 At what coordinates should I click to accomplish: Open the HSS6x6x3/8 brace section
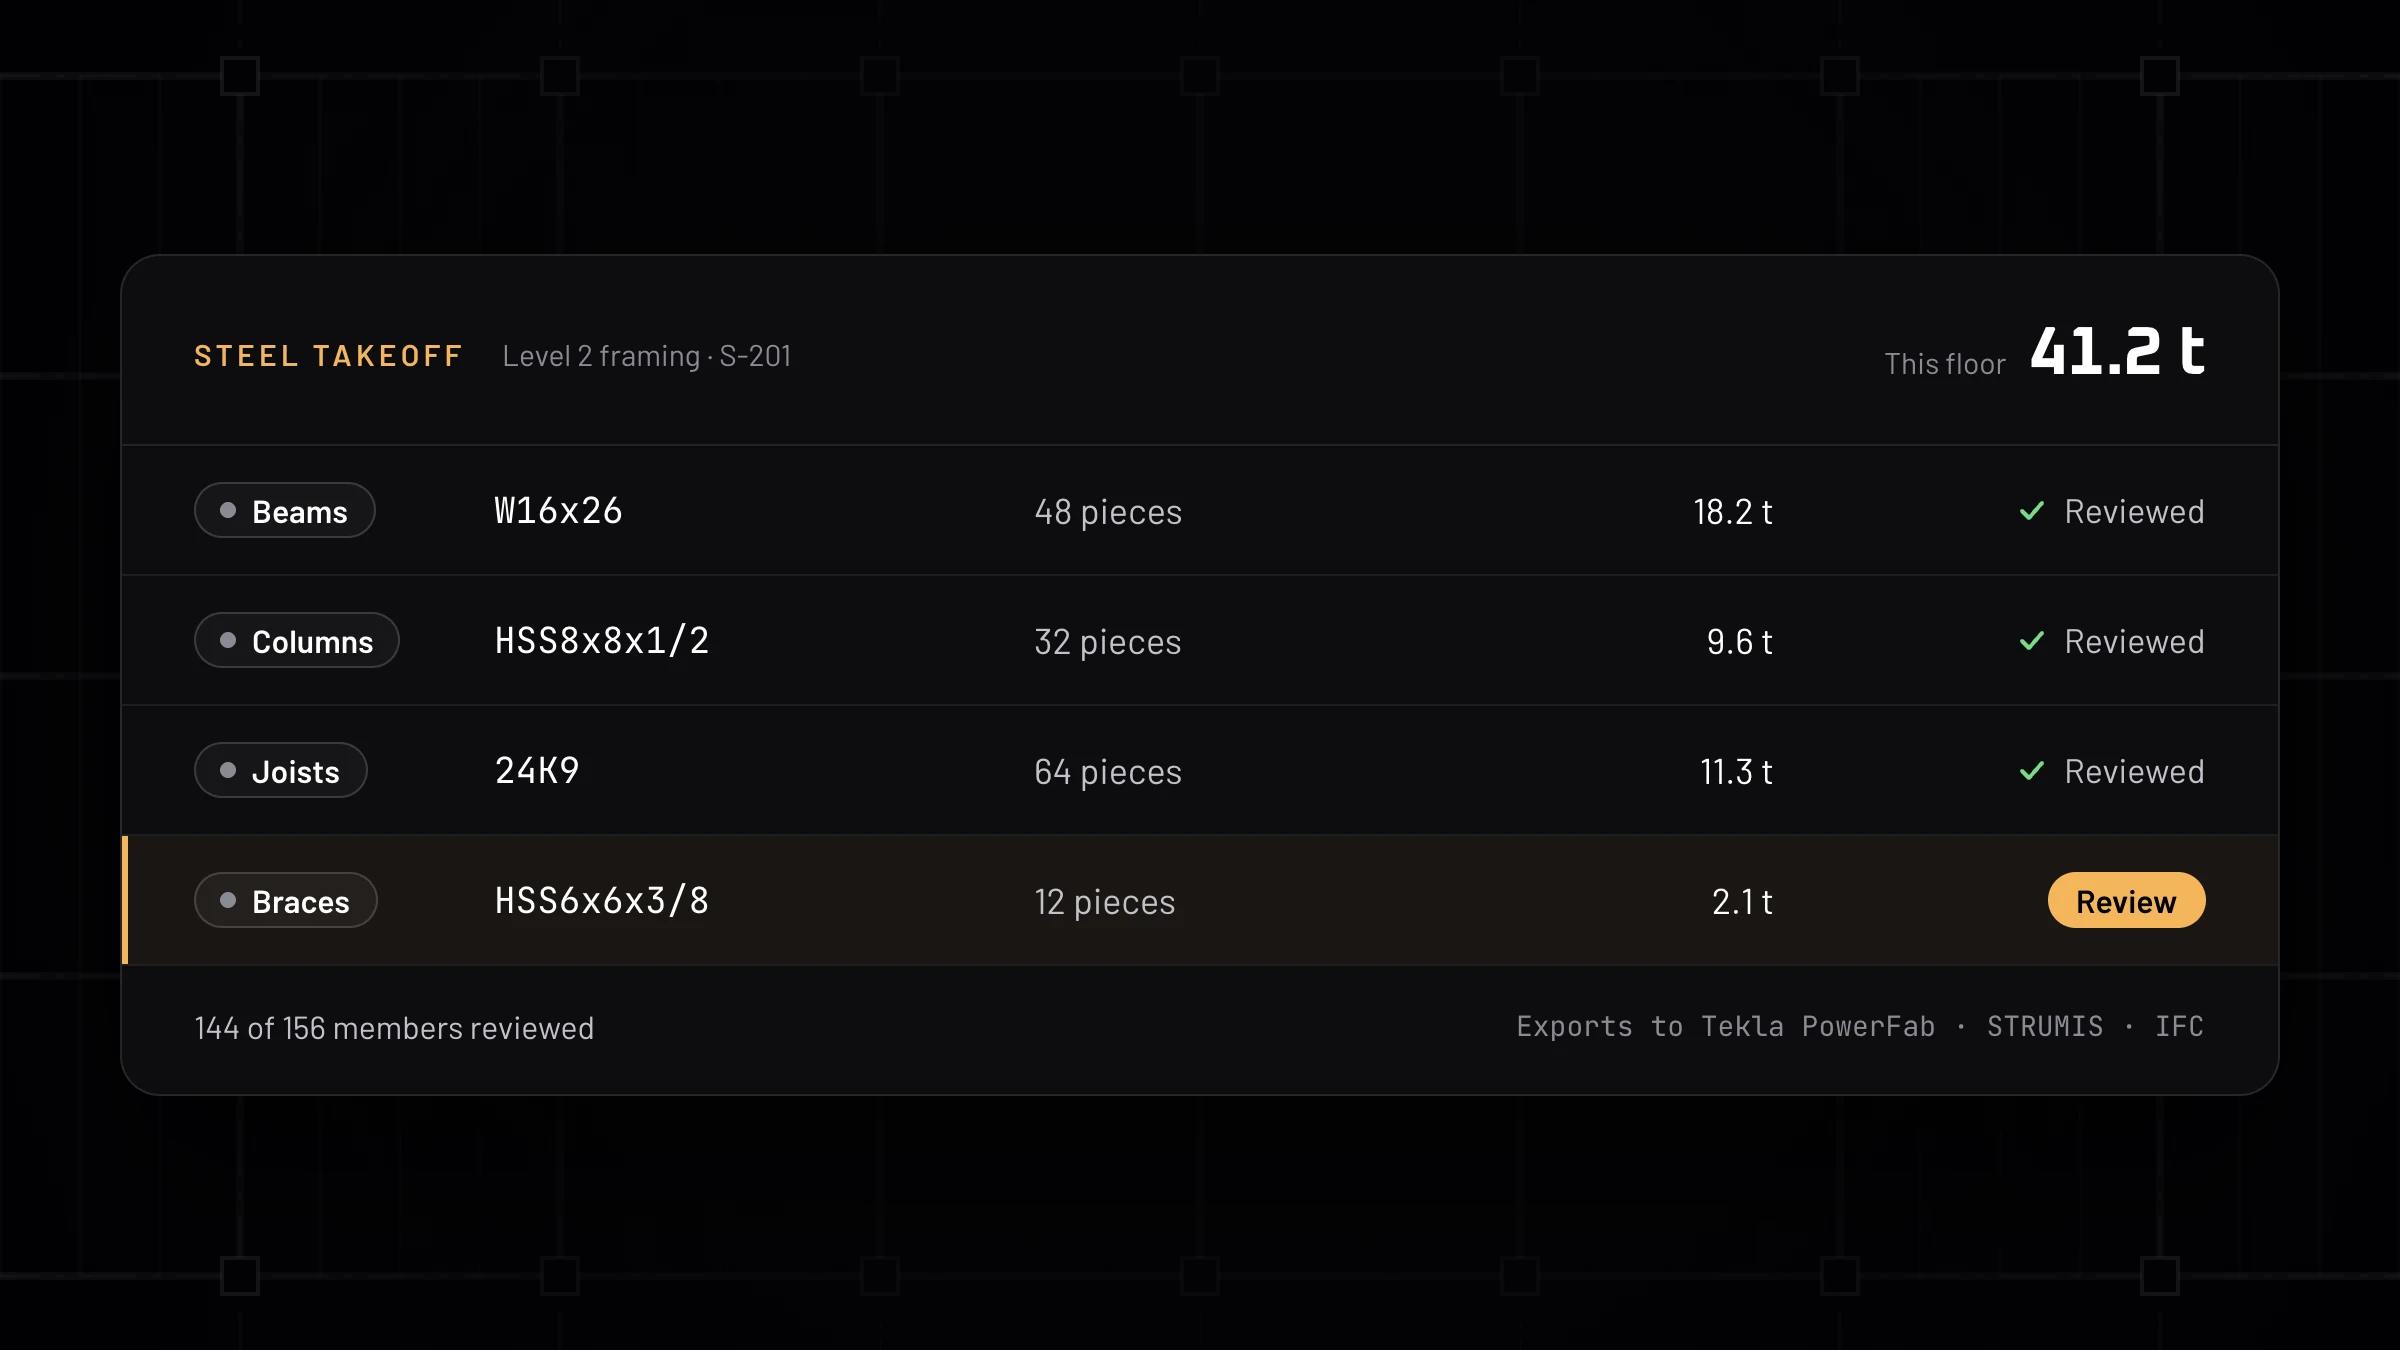tap(602, 901)
